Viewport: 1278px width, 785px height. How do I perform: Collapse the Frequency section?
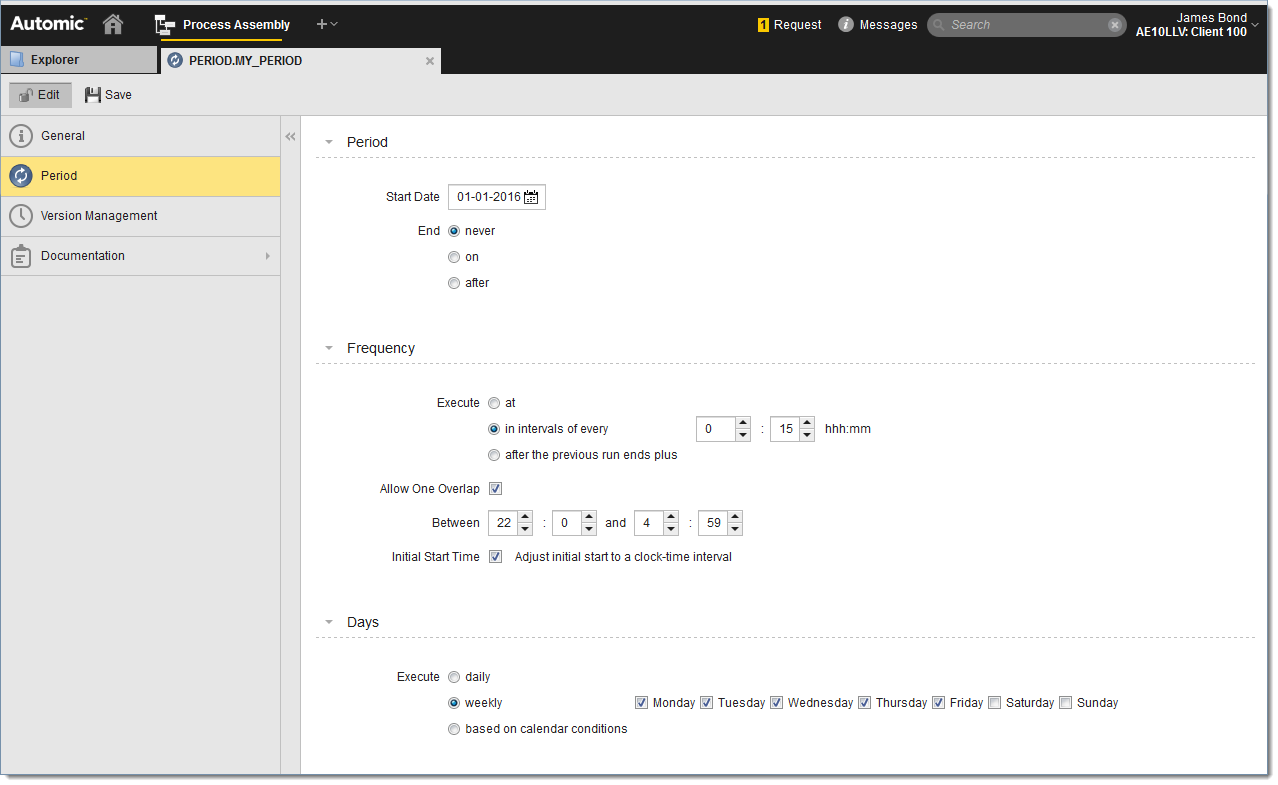[x=329, y=349]
